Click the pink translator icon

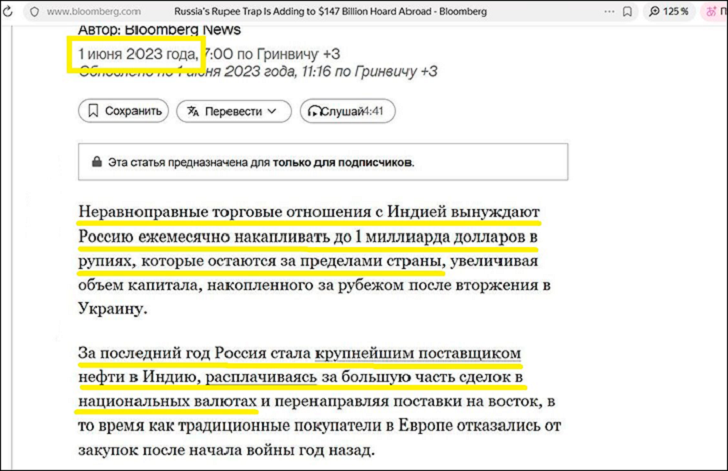pos(711,12)
